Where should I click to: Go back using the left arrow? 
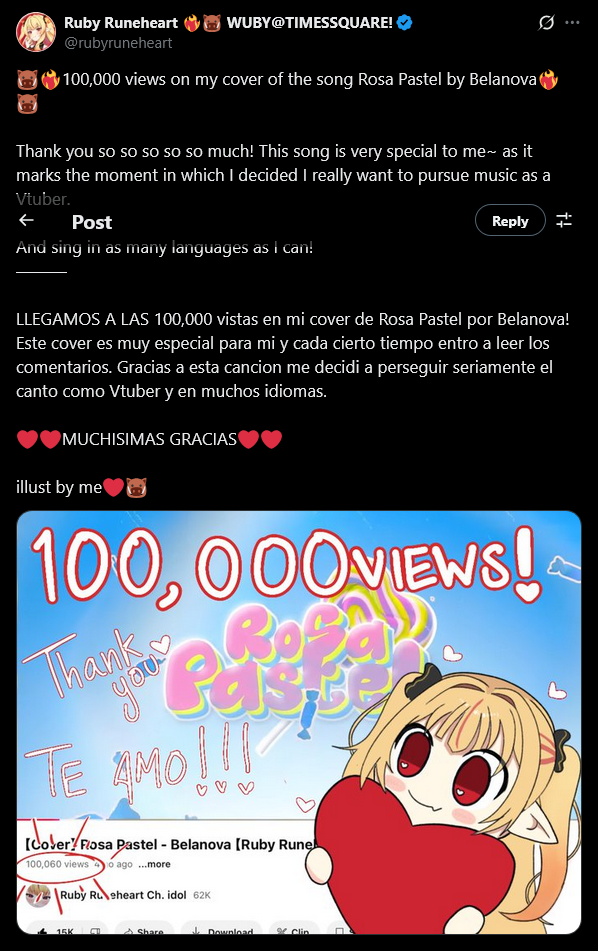pos(26,220)
